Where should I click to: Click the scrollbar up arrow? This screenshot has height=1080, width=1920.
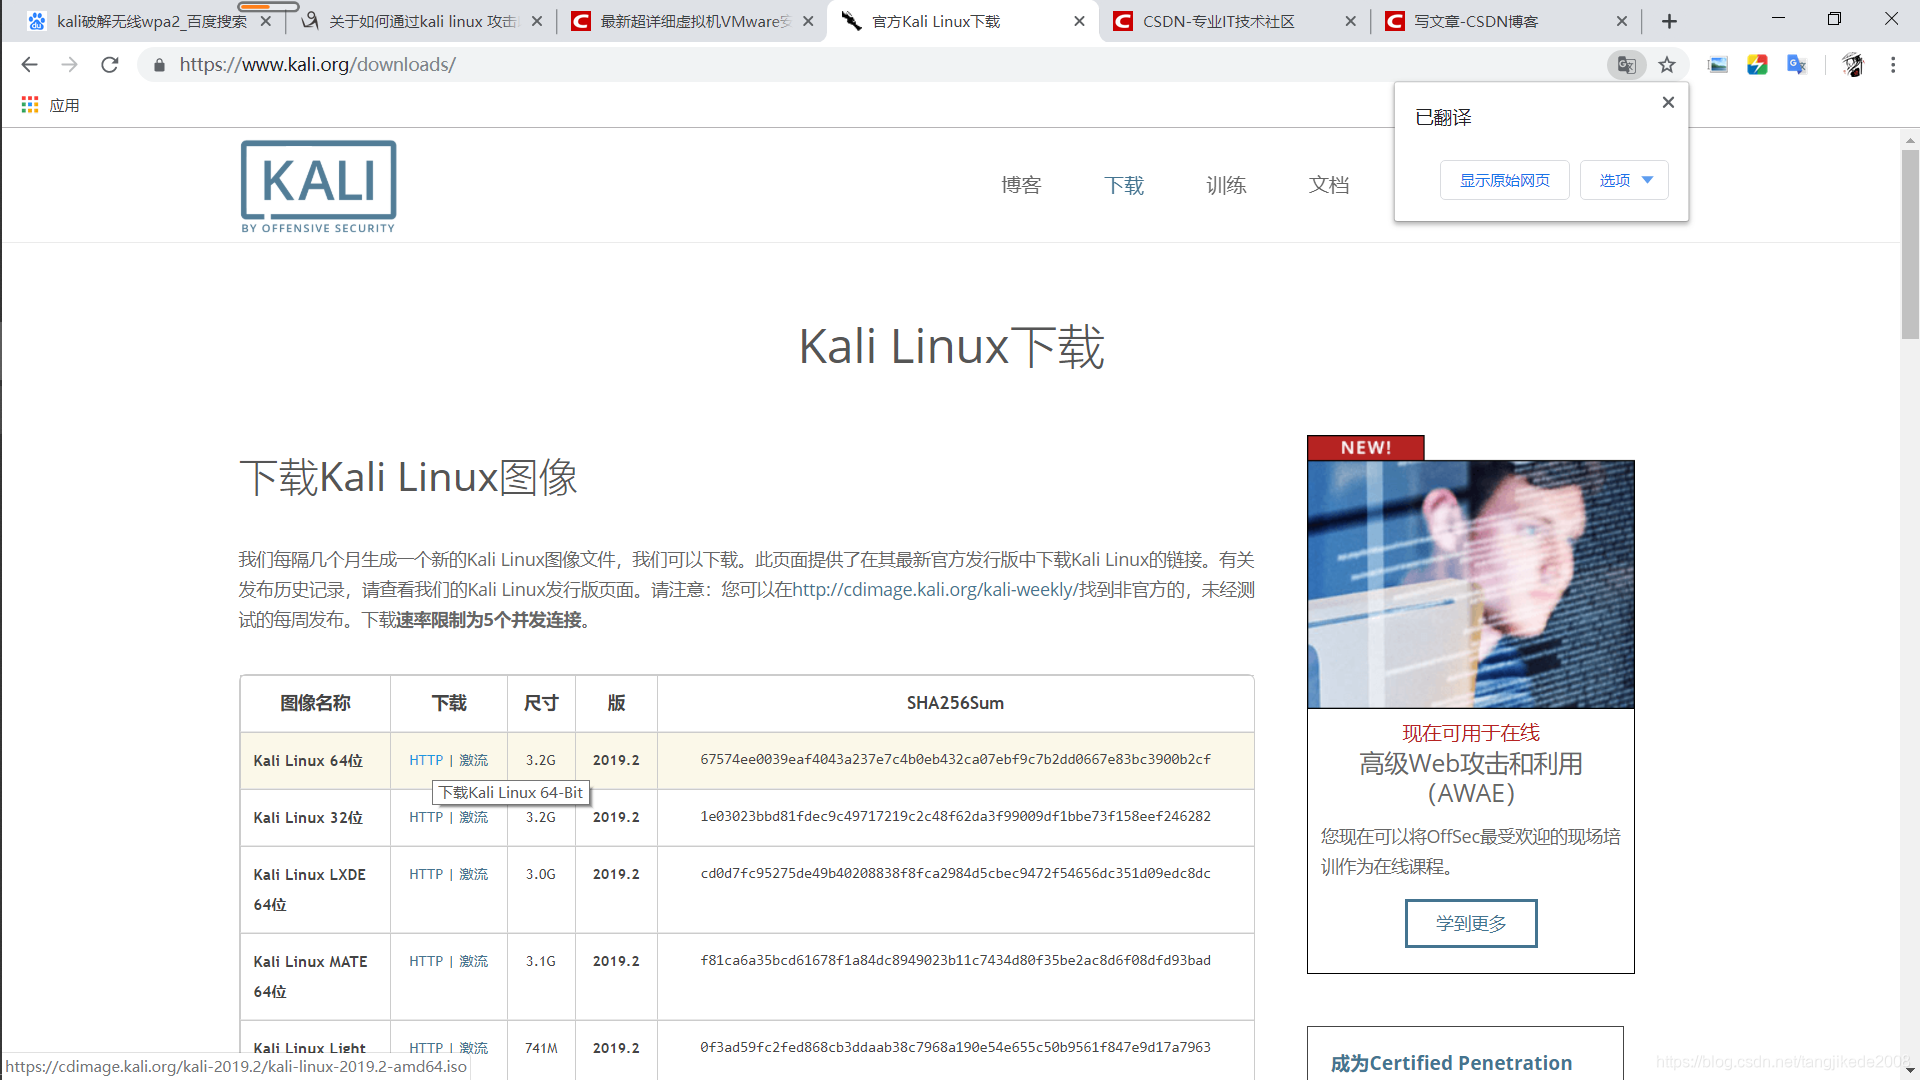coord(1910,140)
